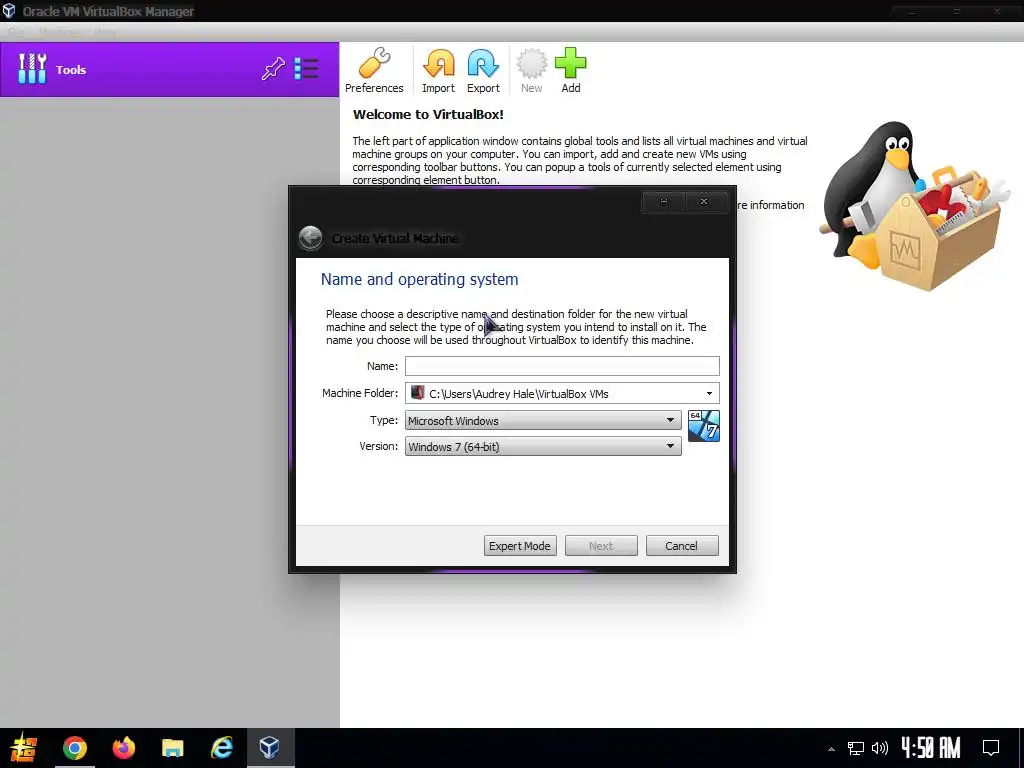The height and width of the screenshot is (768, 1024).
Task: Click the Expert Mode button
Action: (520, 546)
